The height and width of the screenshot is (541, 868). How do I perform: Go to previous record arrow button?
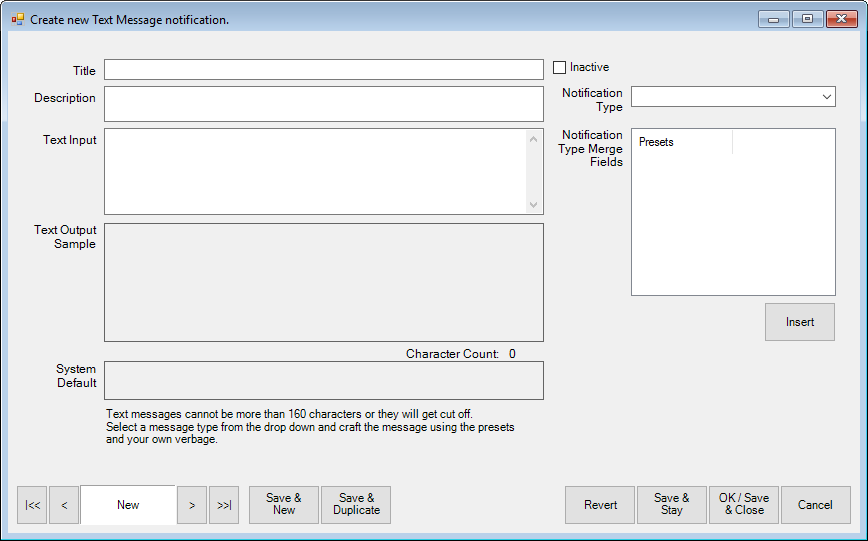pyautogui.click(x=64, y=505)
